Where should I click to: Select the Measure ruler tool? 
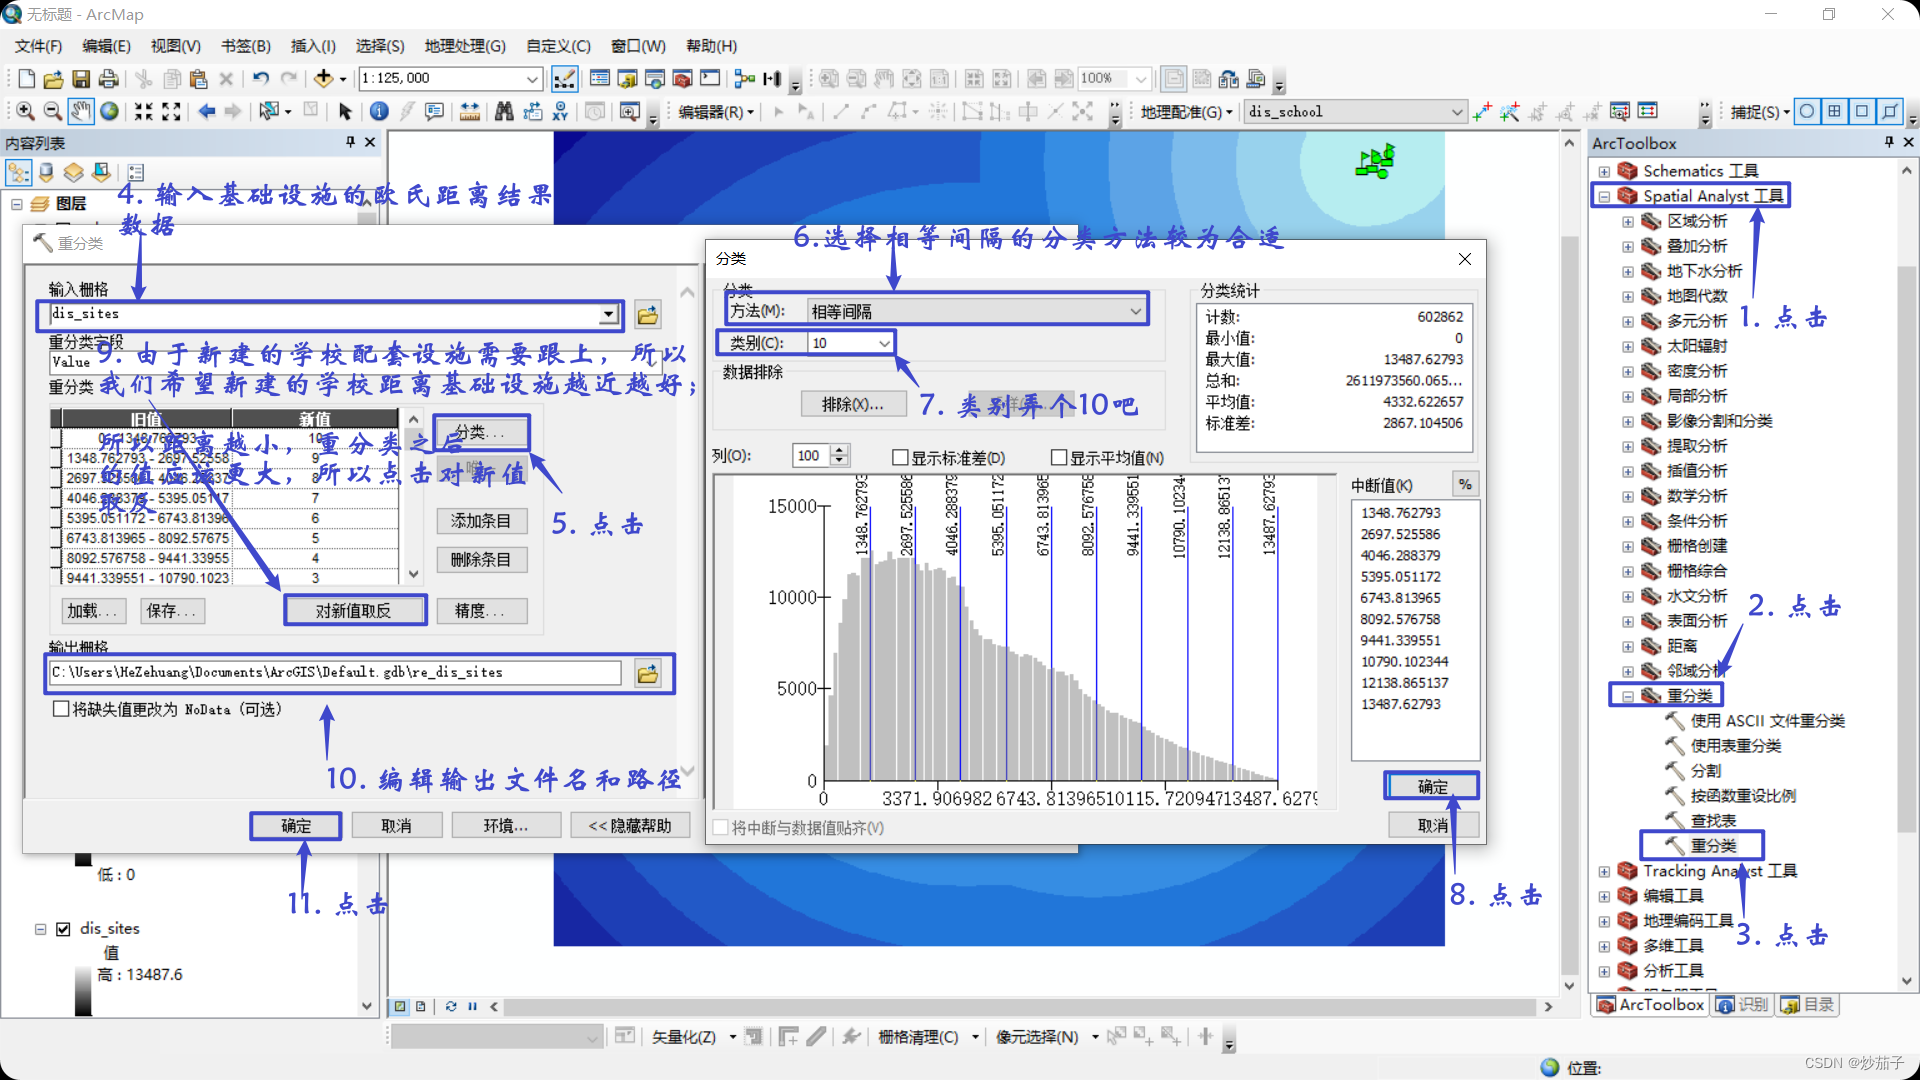click(x=470, y=111)
